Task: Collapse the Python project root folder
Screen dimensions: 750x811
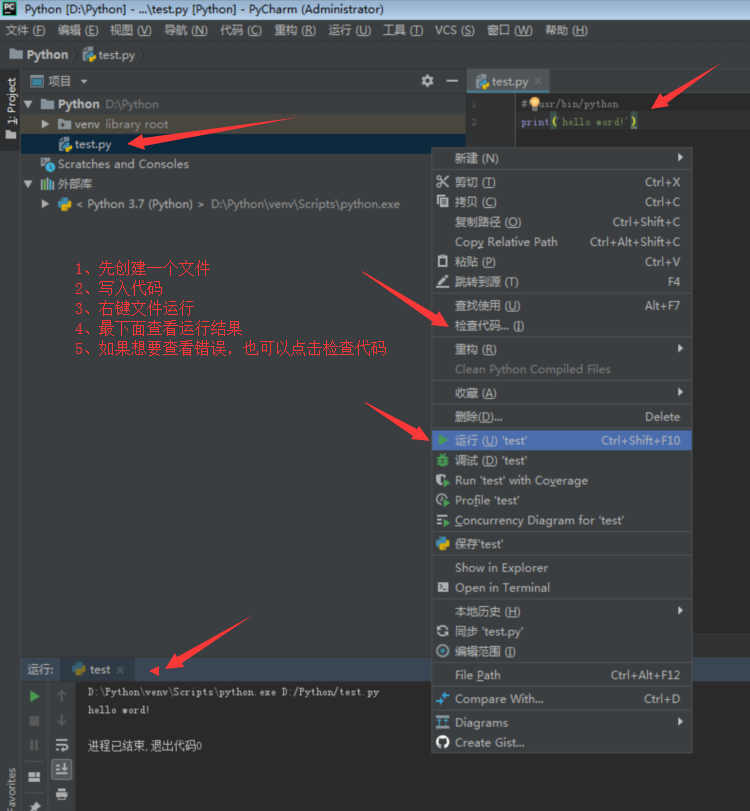Action: 28,104
